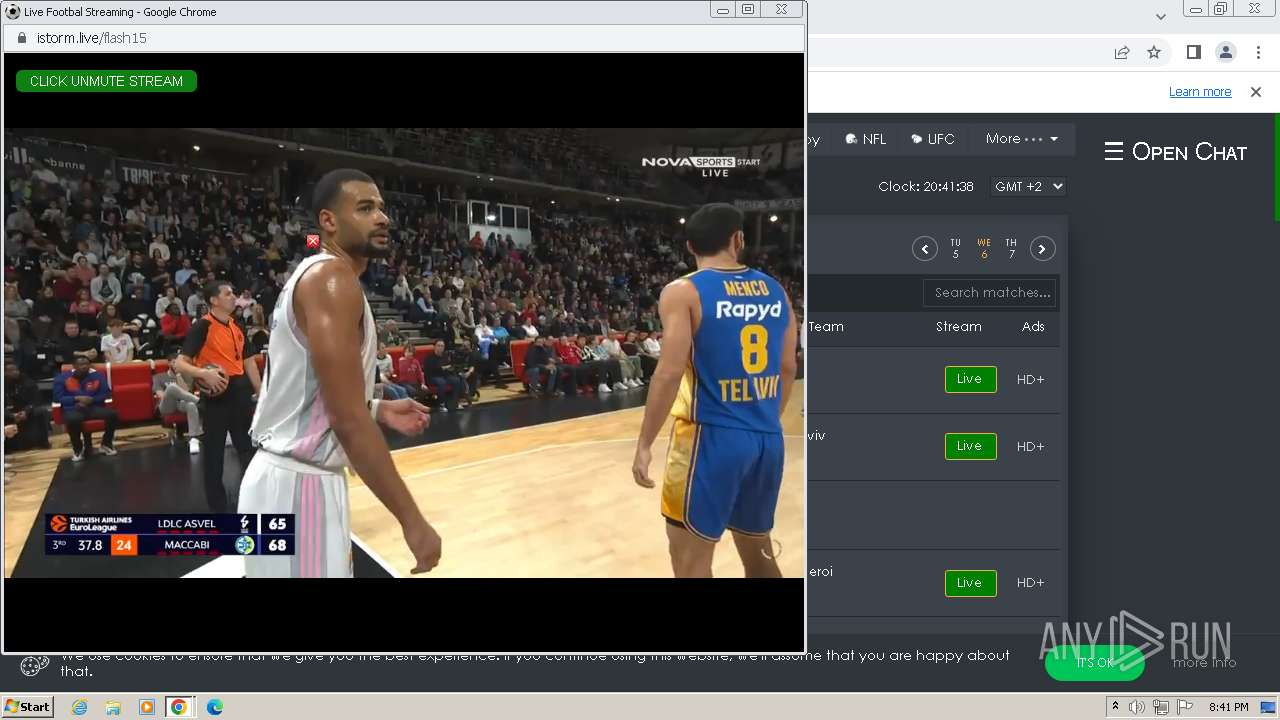Close the small red X ad overlay on the video

tap(313, 241)
